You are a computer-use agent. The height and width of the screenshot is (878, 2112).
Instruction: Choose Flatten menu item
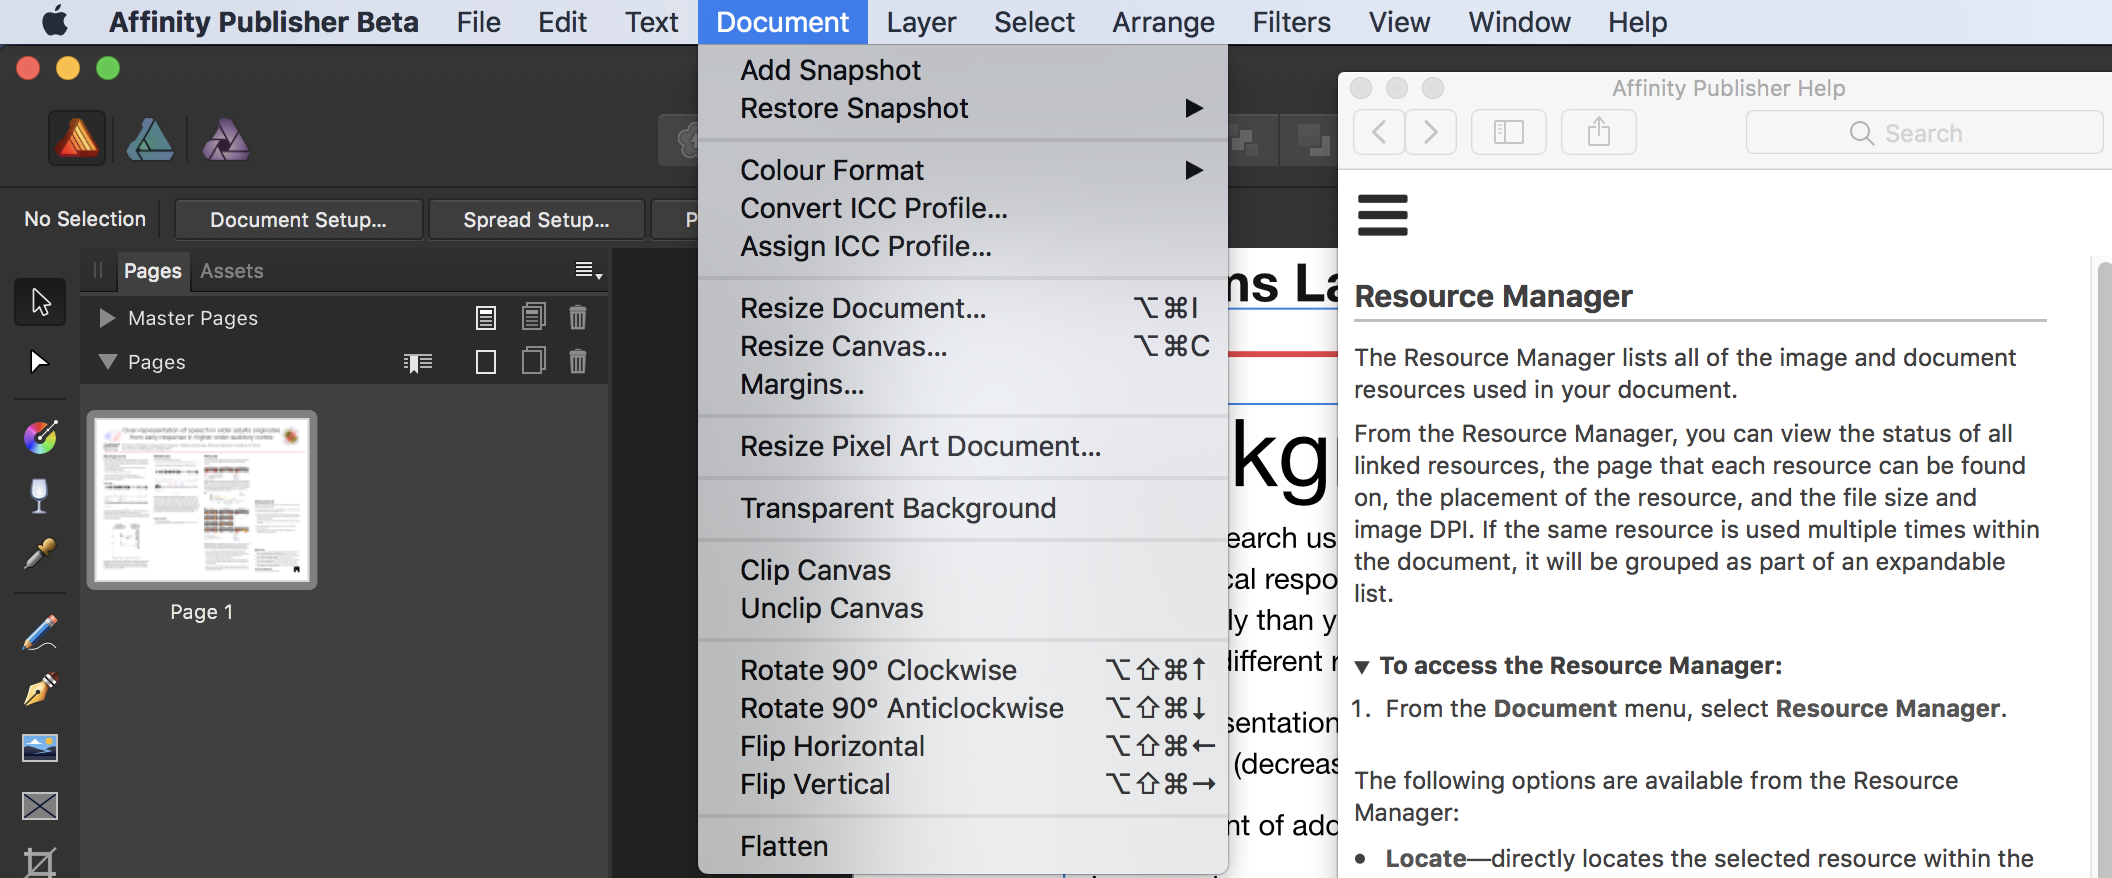(963, 846)
